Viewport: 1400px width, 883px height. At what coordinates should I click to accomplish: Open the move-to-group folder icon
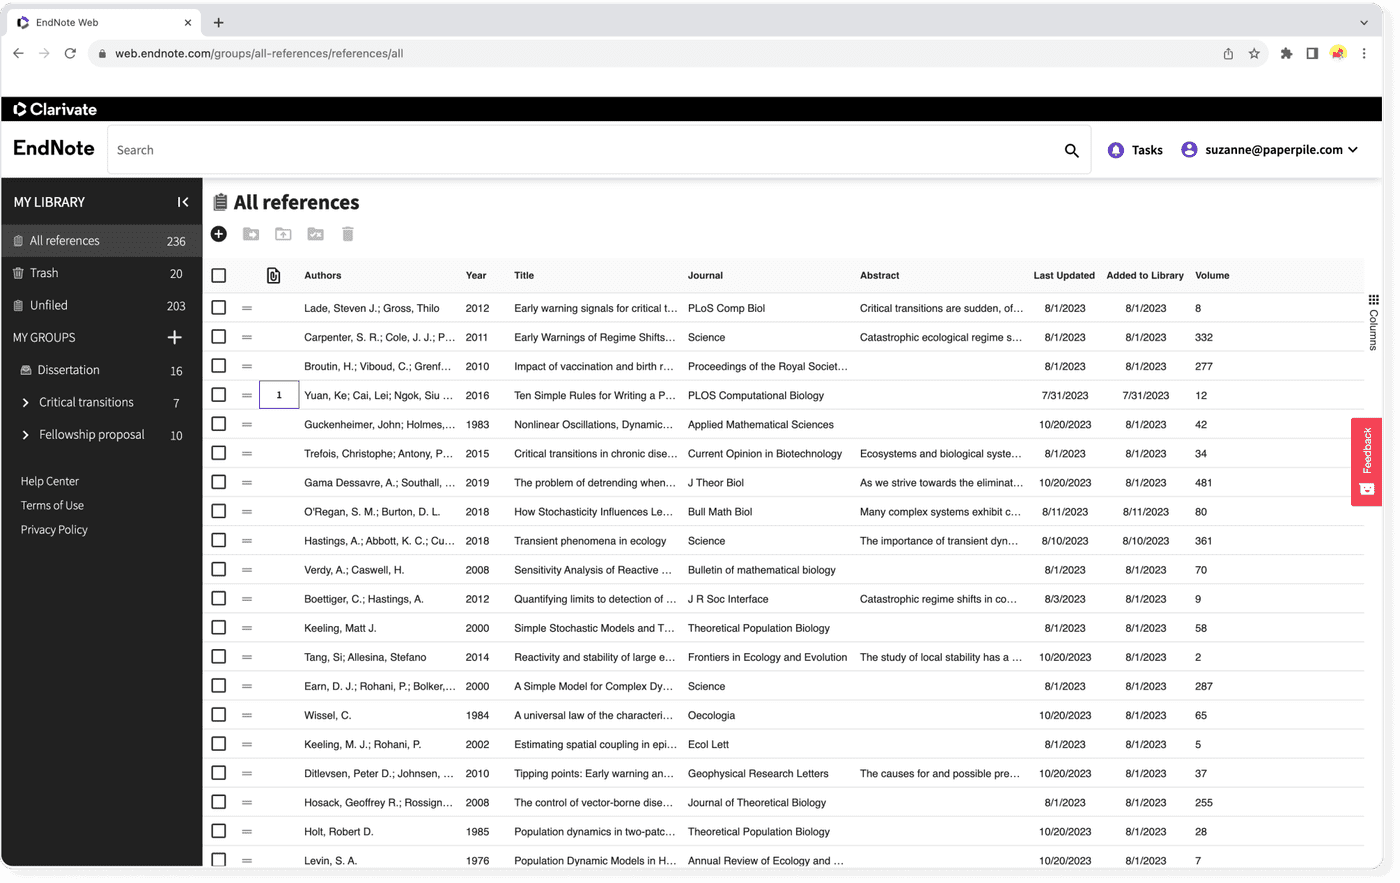[x=250, y=233]
